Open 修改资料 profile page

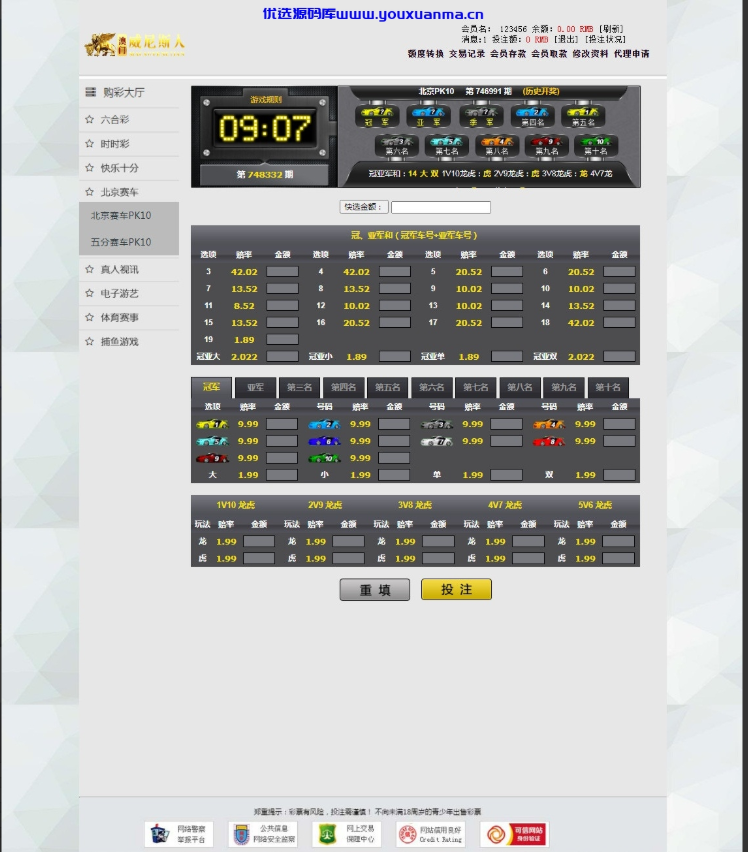[x=590, y=53]
